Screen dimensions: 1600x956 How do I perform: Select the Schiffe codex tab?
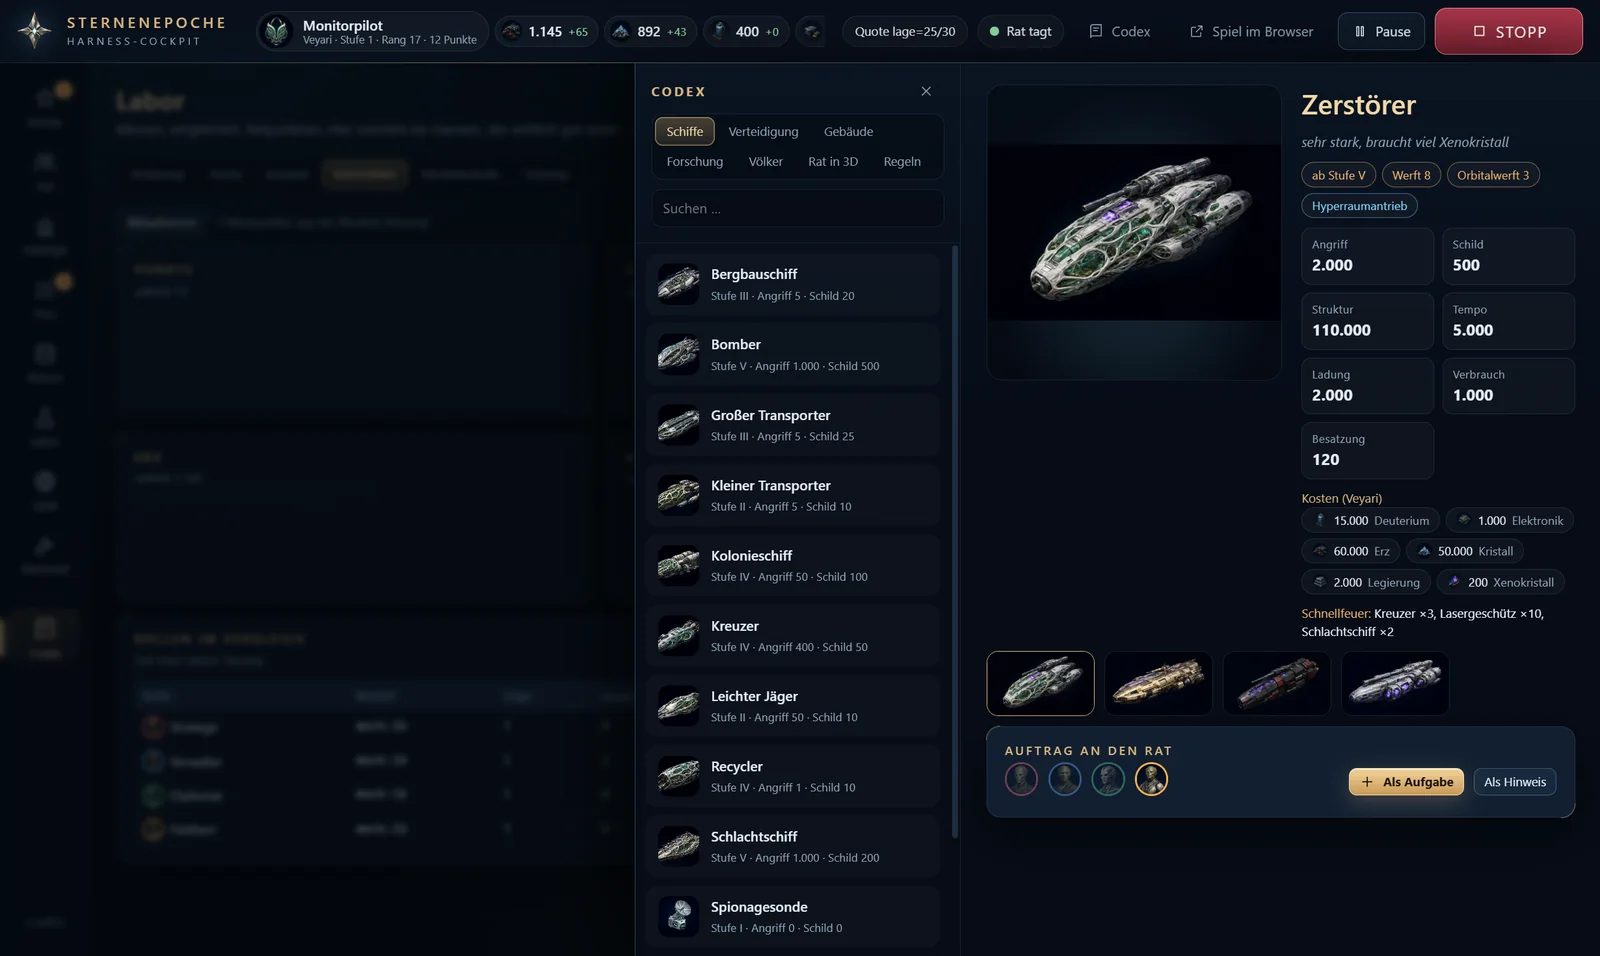point(685,131)
